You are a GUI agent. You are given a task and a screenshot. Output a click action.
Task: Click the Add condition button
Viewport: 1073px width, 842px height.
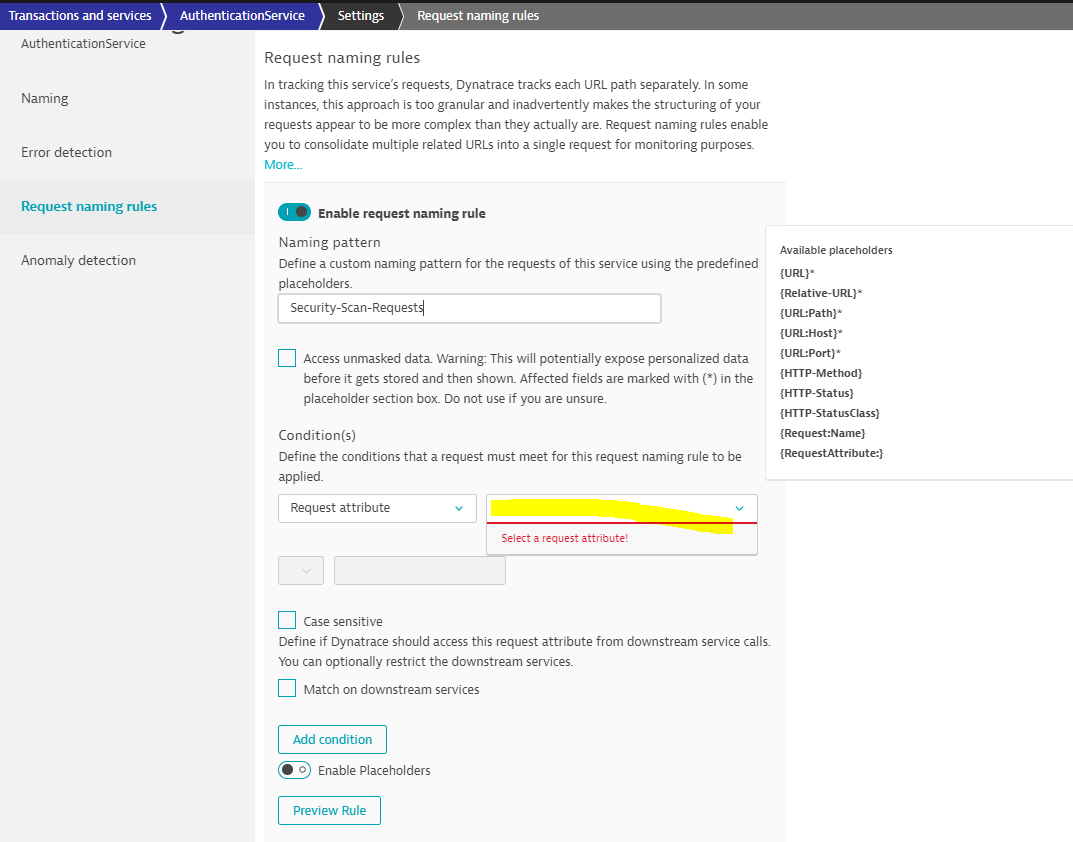click(x=332, y=740)
